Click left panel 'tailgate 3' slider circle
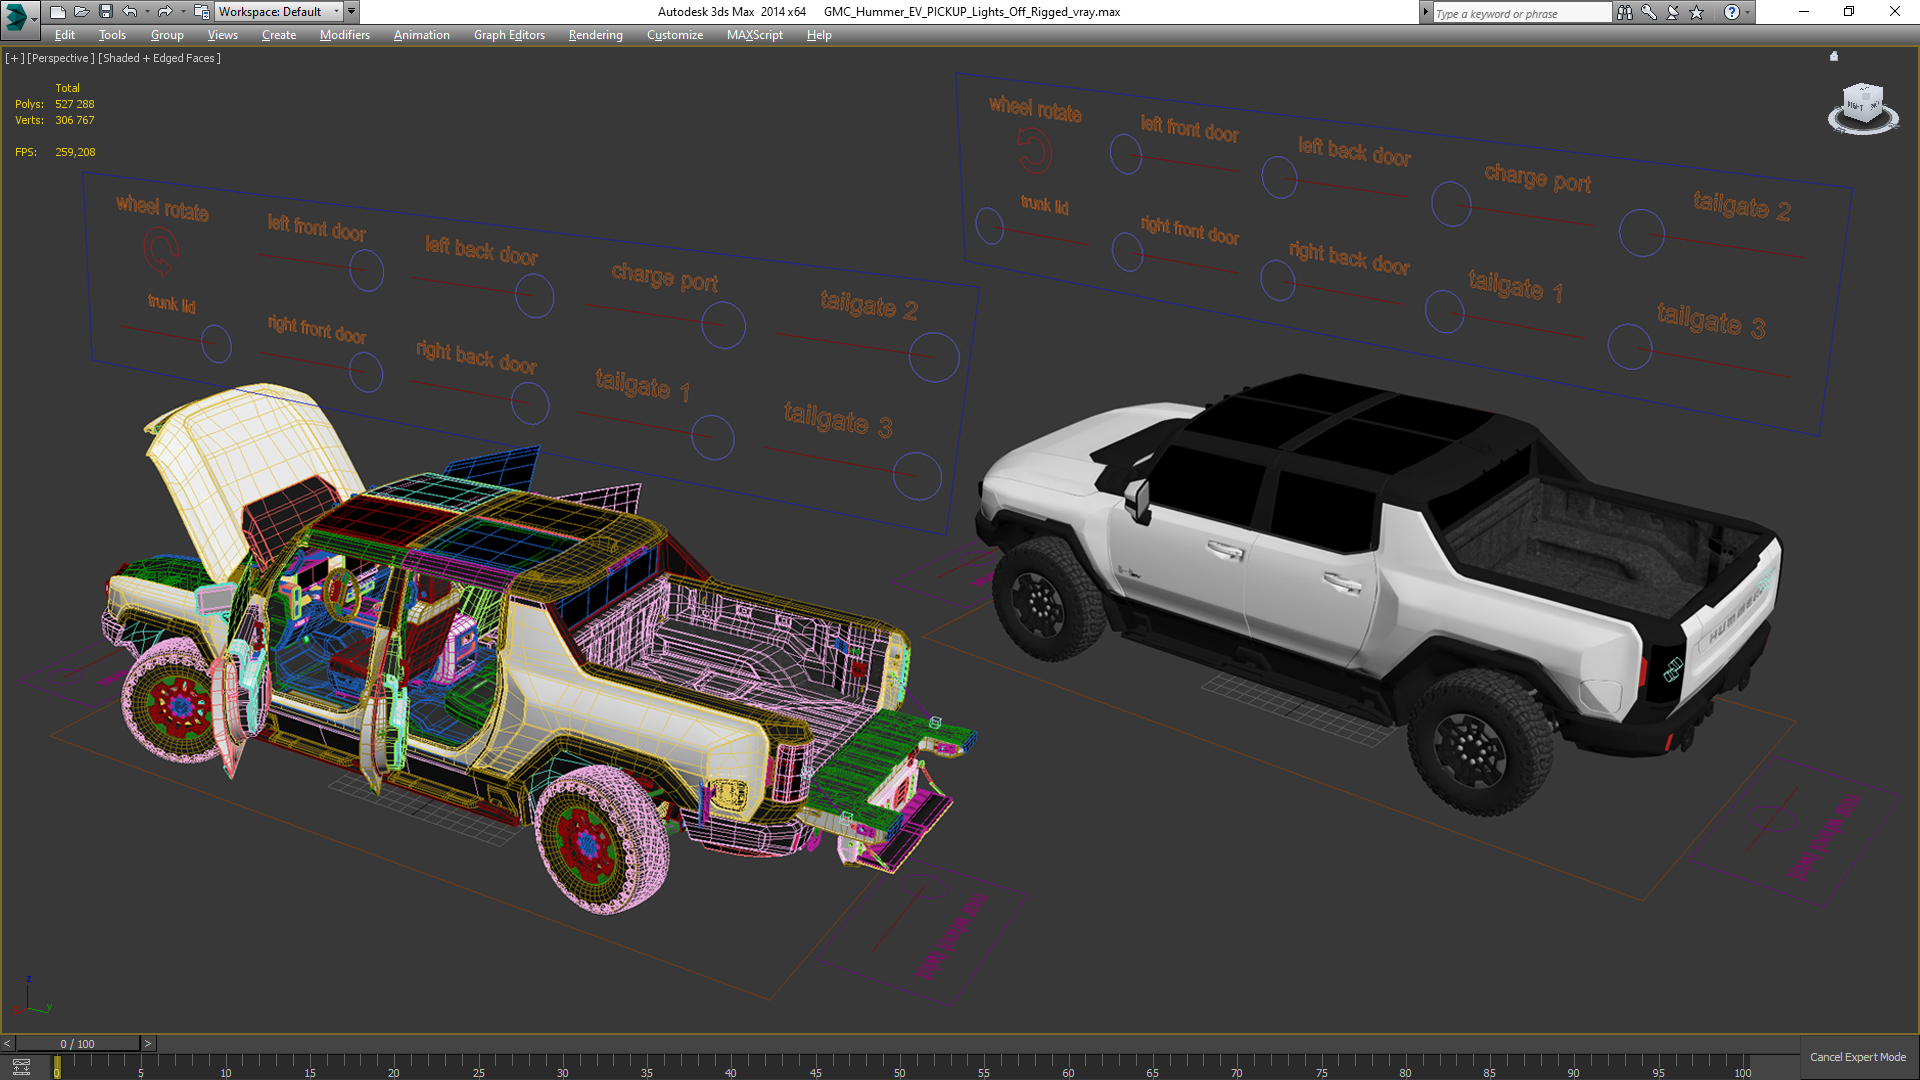Viewport: 1920px width, 1080px height. (x=917, y=476)
